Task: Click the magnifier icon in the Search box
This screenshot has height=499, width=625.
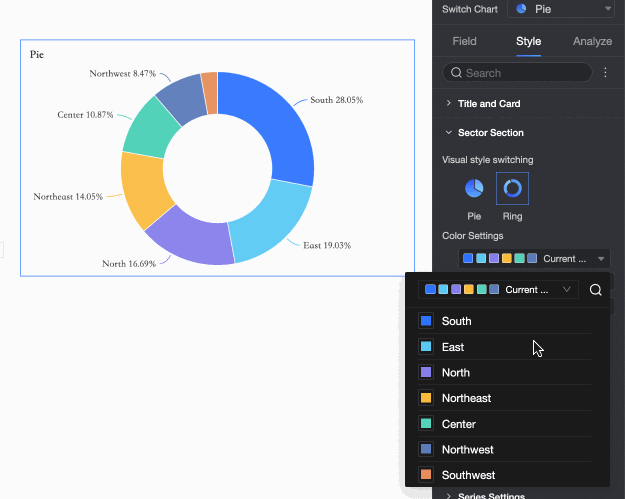Action: tap(456, 73)
